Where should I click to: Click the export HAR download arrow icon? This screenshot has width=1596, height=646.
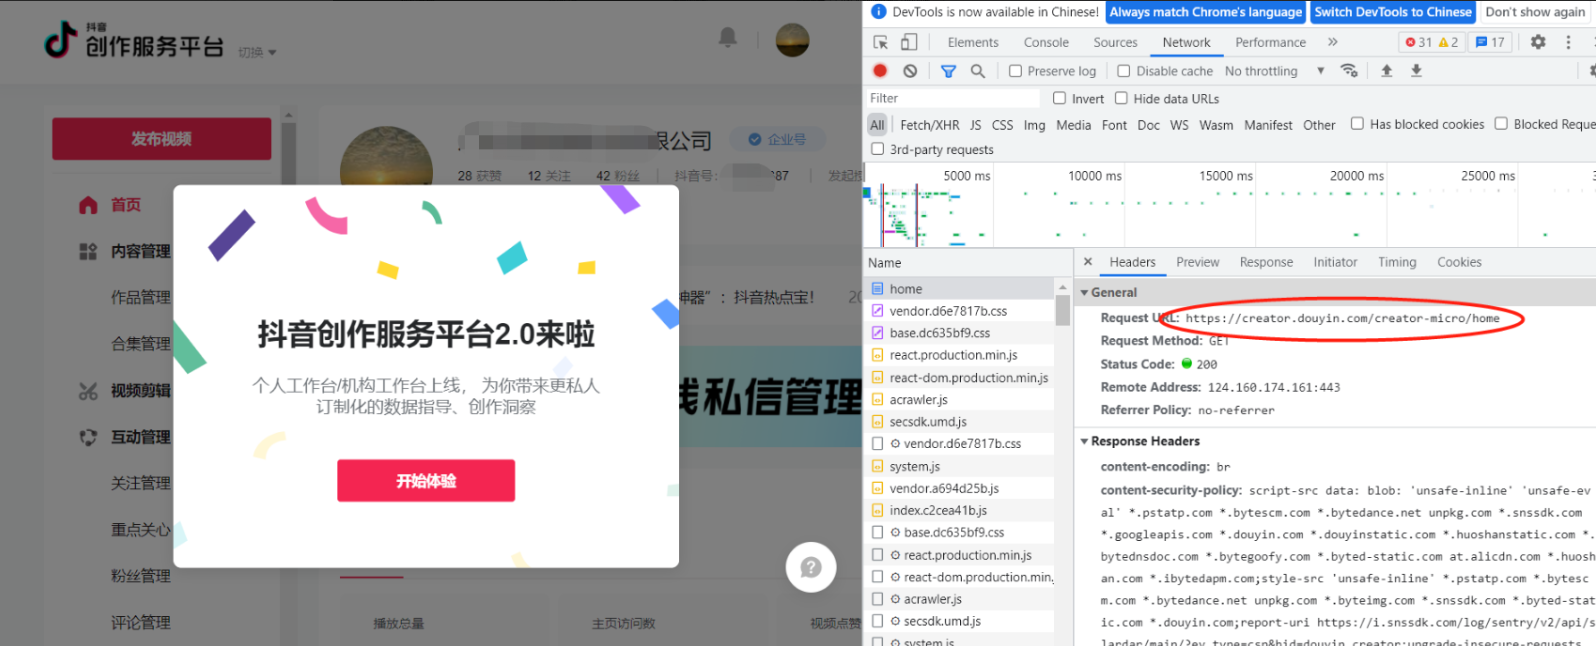click(x=1416, y=71)
